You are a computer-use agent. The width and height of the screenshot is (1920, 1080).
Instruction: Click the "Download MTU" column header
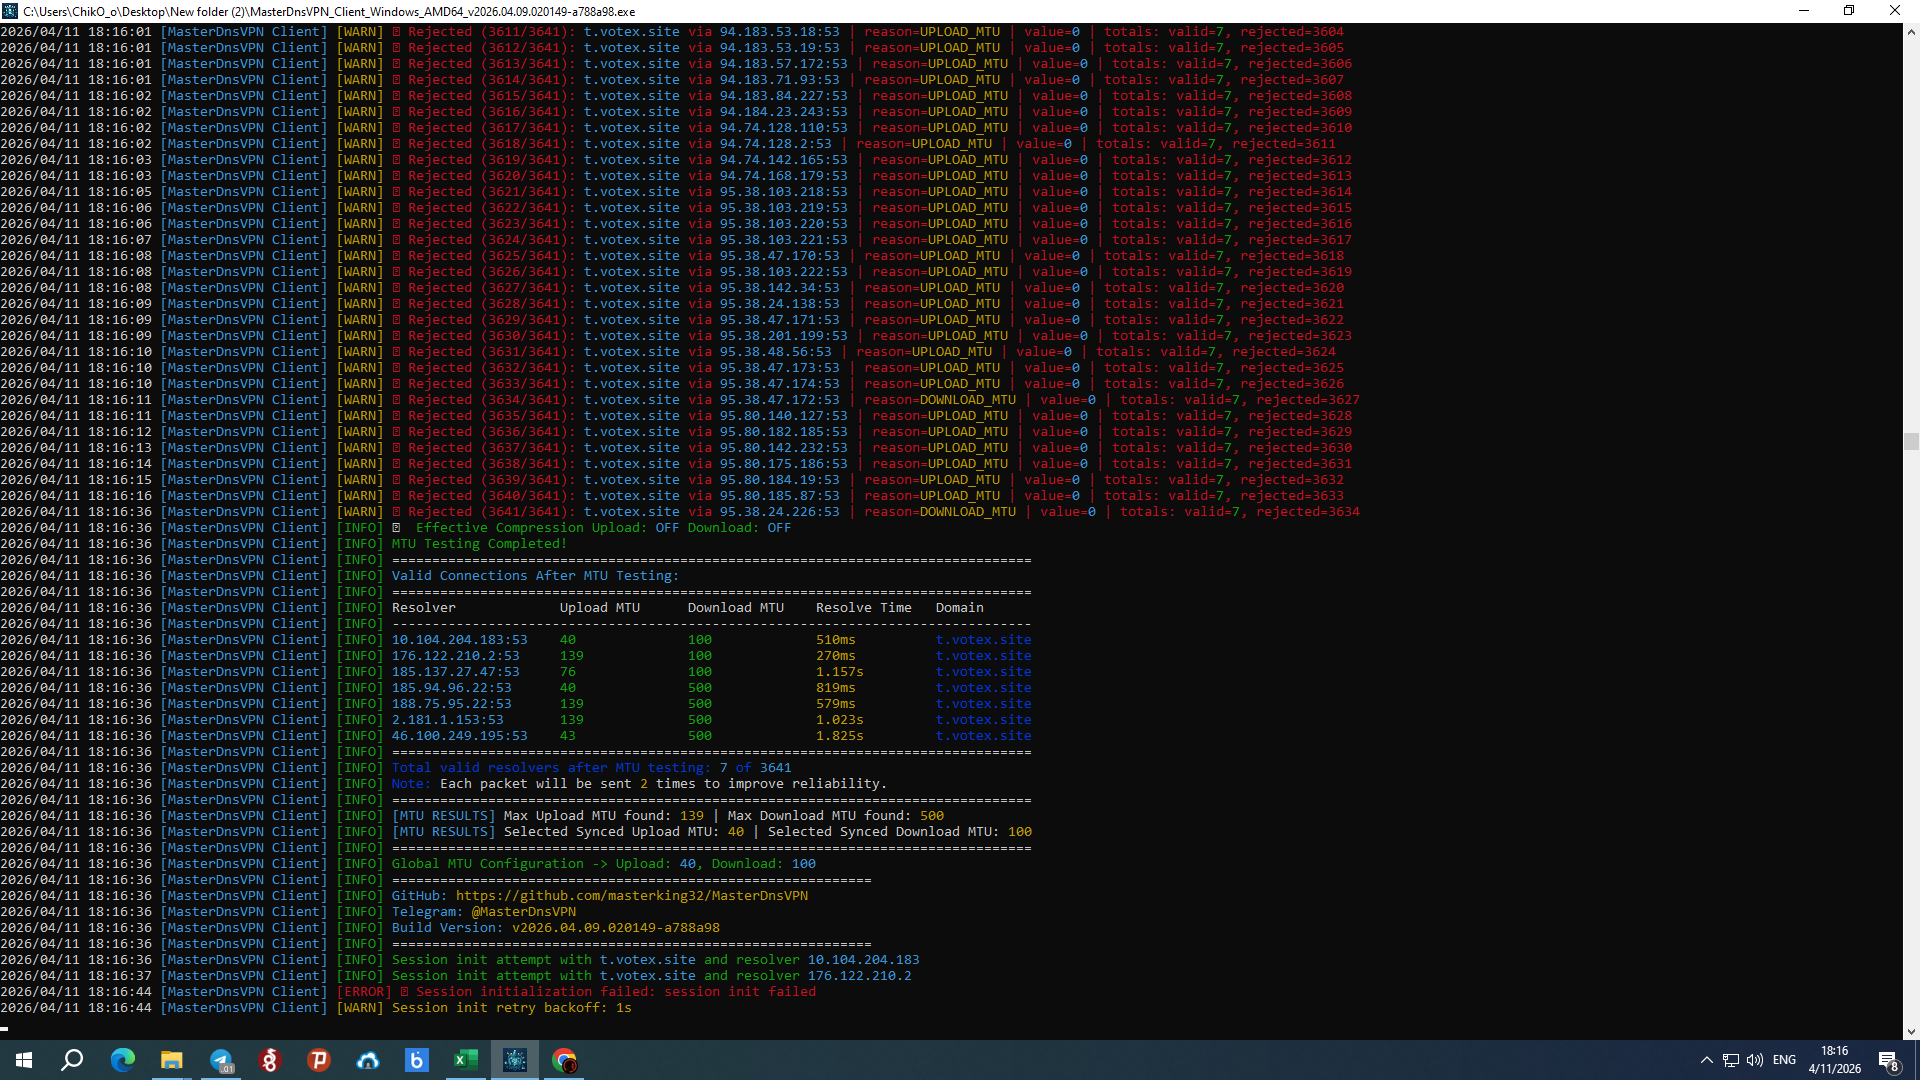(735, 608)
